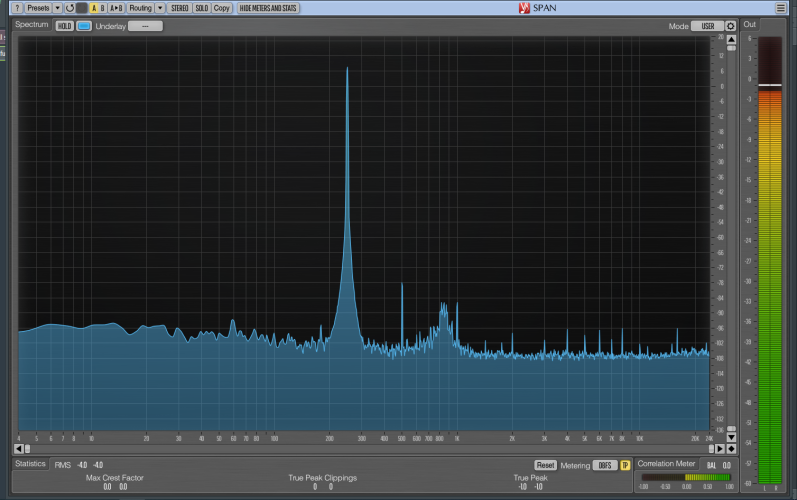Viewport: 797px width, 500px height.
Task: Select state B
Action: tap(102, 8)
